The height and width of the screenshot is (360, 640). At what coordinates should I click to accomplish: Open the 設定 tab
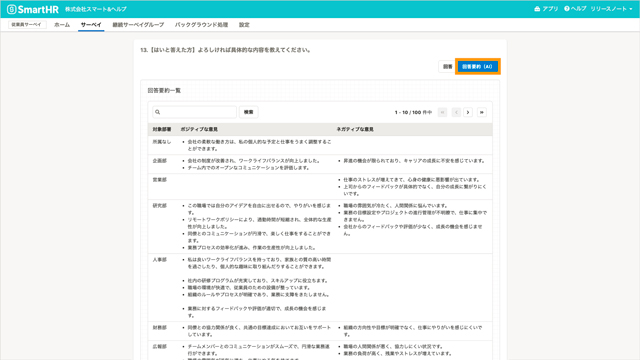pos(244,25)
